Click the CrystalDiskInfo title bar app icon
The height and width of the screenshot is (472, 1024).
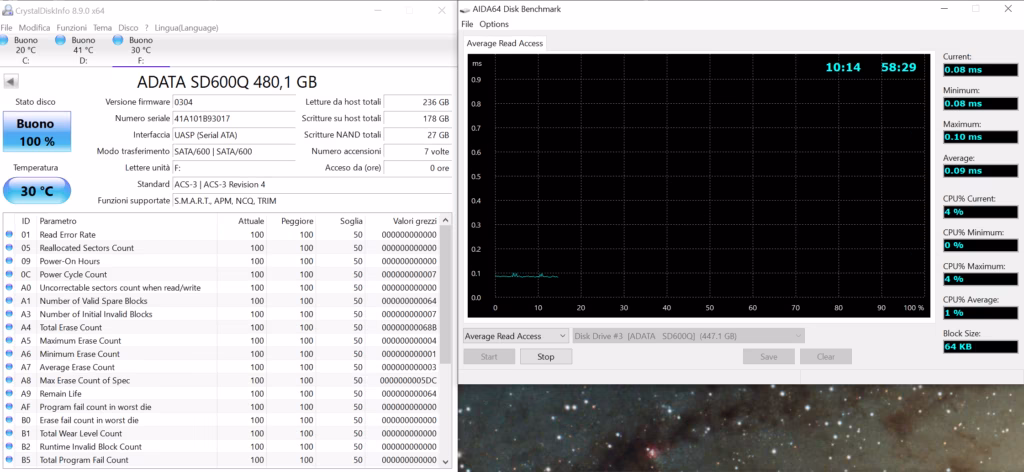click(7, 11)
